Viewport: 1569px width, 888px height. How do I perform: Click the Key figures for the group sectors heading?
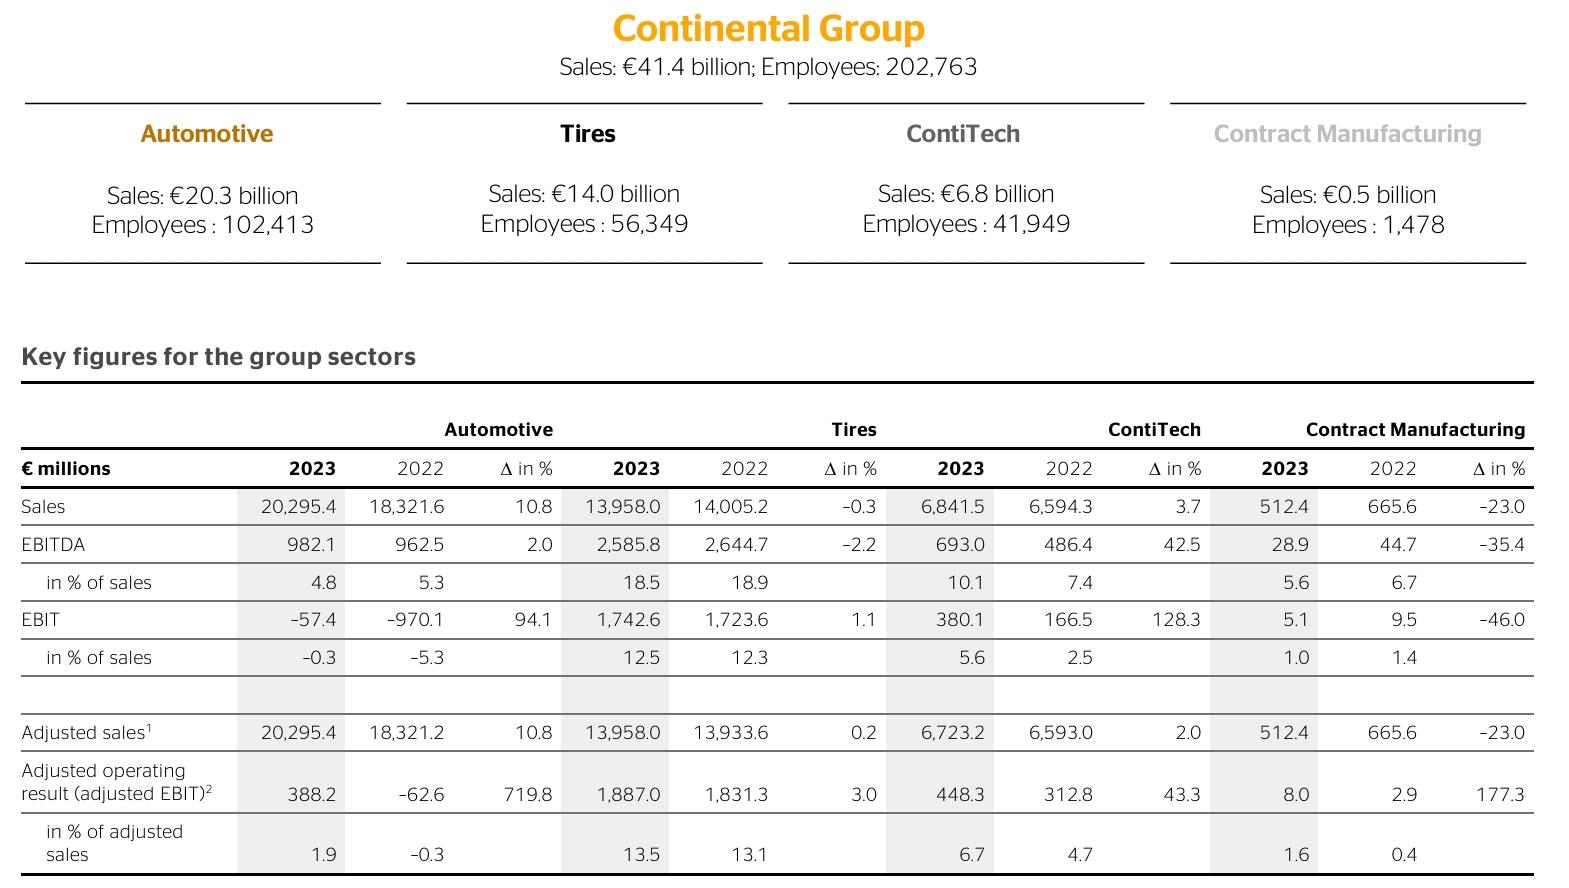click(218, 357)
